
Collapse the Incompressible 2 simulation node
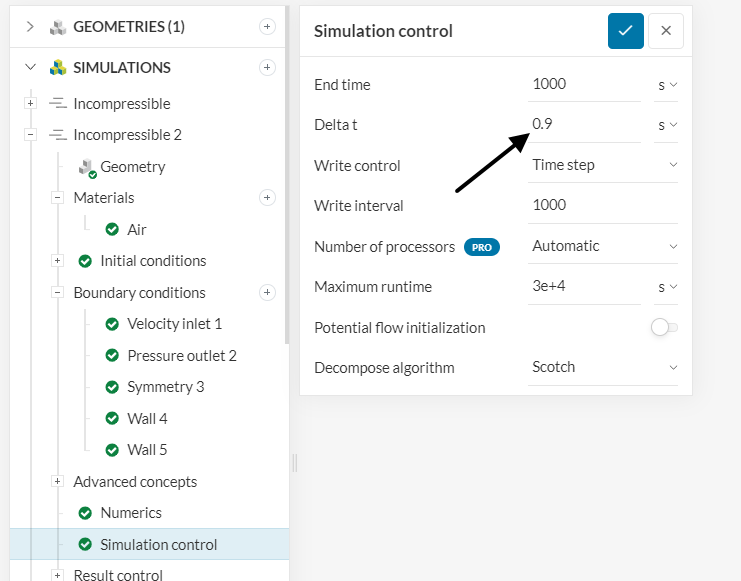pyautogui.click(x=31, y=135)
